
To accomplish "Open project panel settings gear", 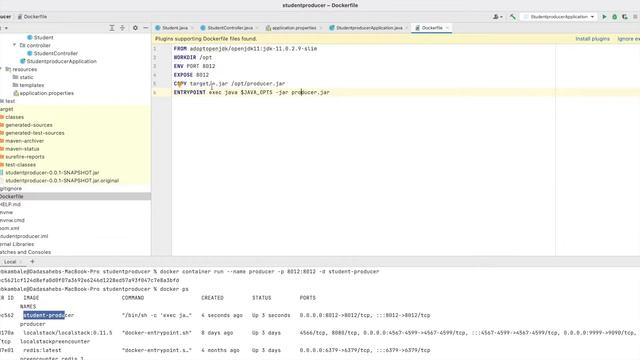I will point(135,28).
